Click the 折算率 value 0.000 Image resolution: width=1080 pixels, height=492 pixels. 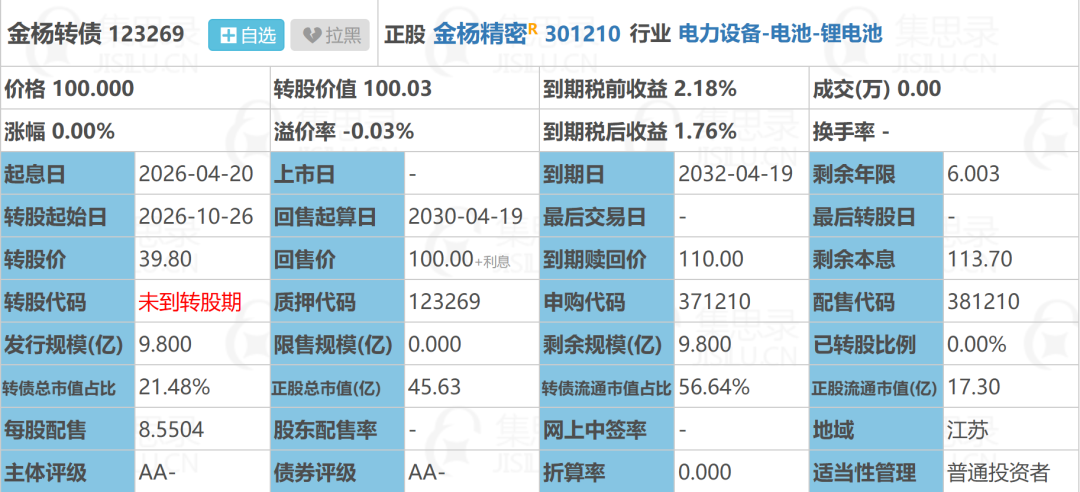click(705, 473)
